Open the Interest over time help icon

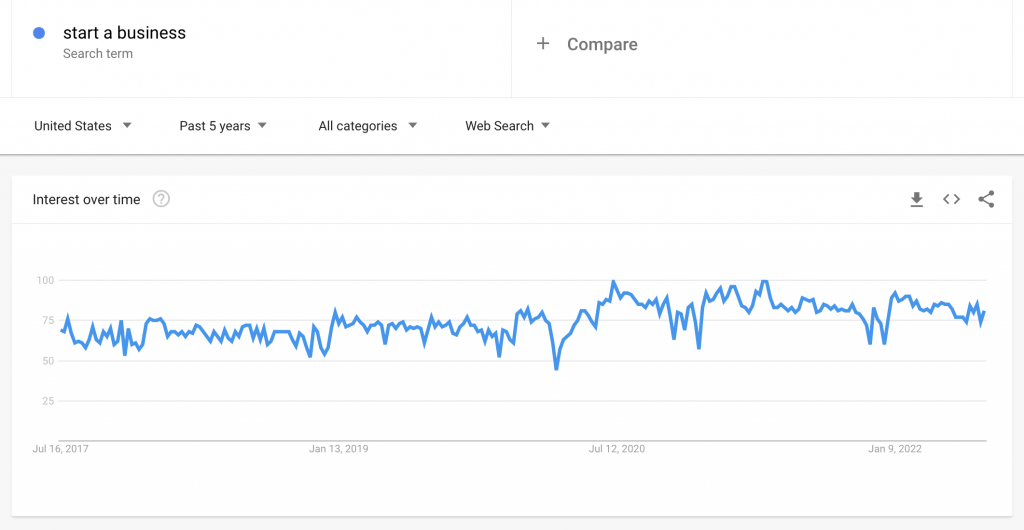[x=161, y=199]
